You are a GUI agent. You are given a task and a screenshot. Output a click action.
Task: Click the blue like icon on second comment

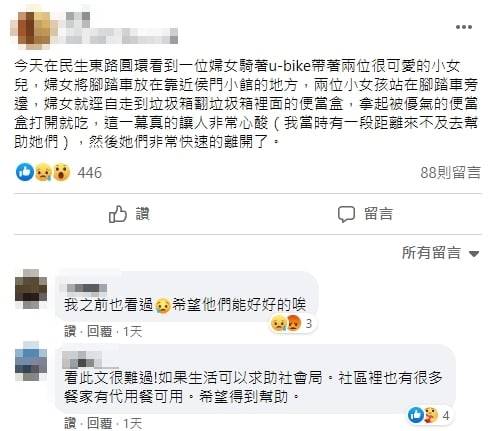(x=416, y=415)
